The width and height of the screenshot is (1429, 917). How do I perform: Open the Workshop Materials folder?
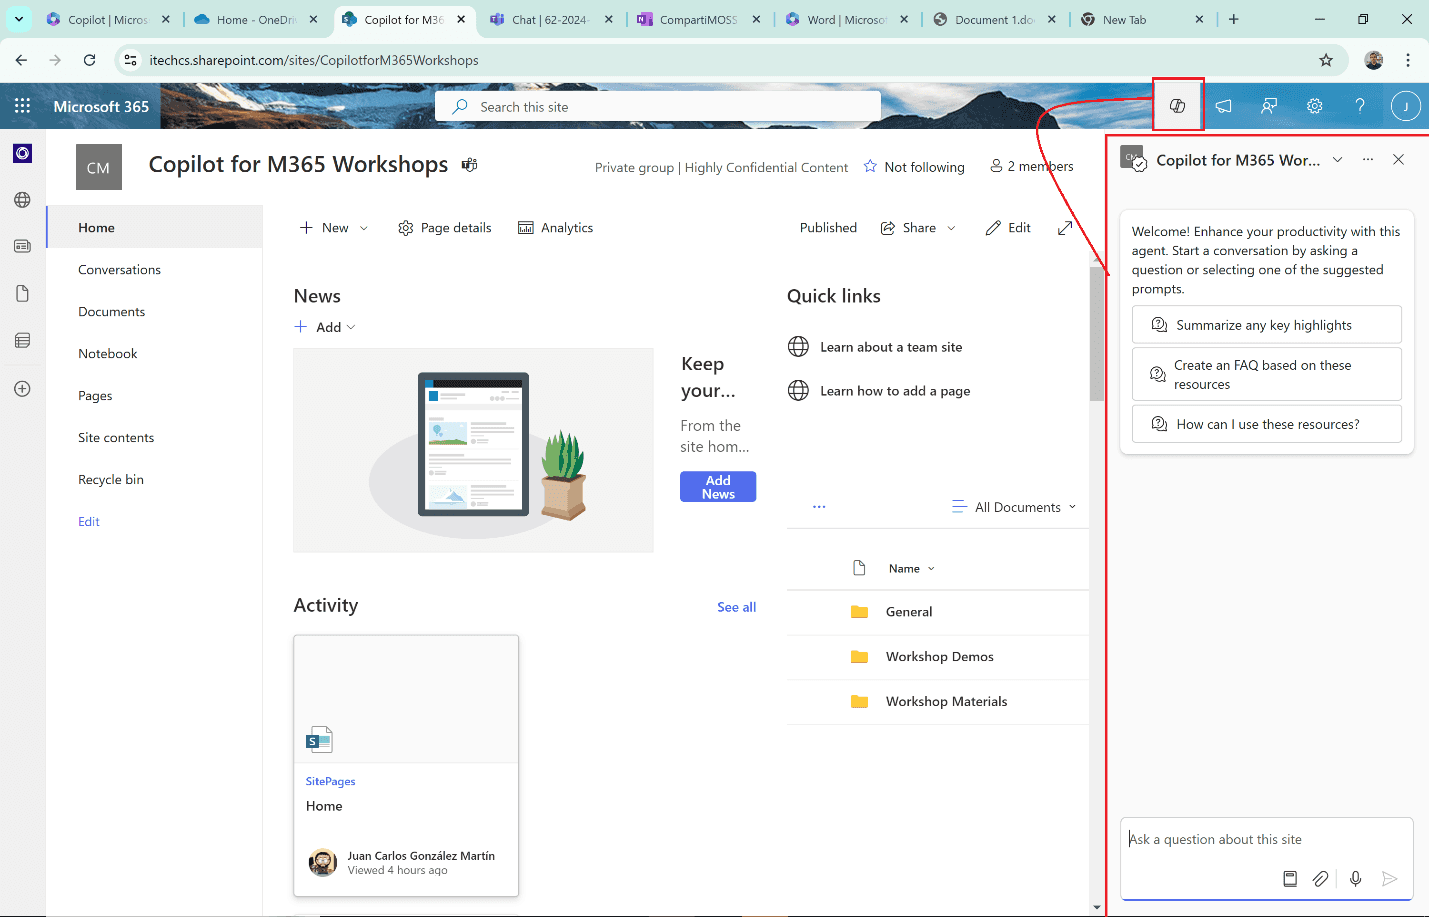pos(946,702)
